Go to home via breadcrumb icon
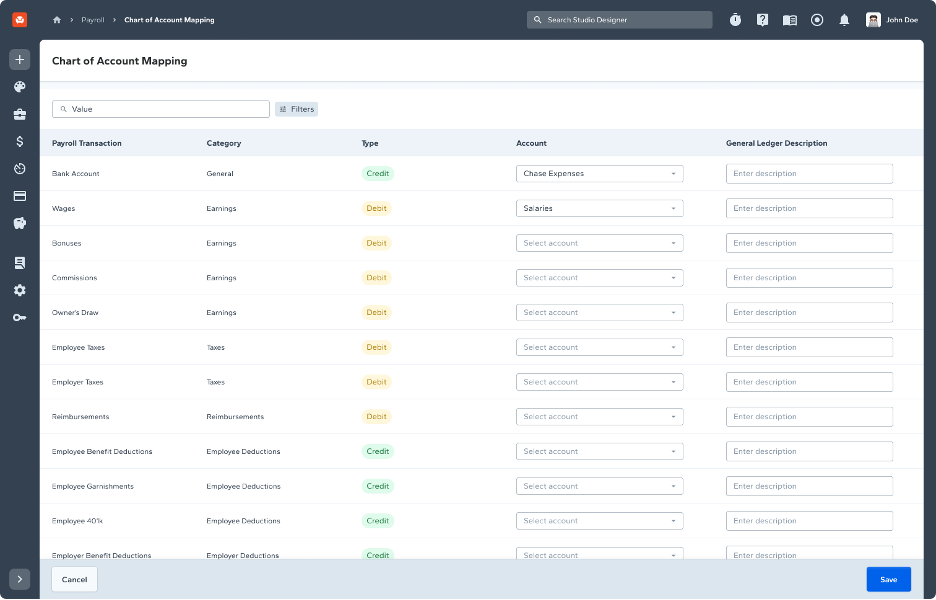The height and width of the screenshot is (600, 936). coord(57,20)
